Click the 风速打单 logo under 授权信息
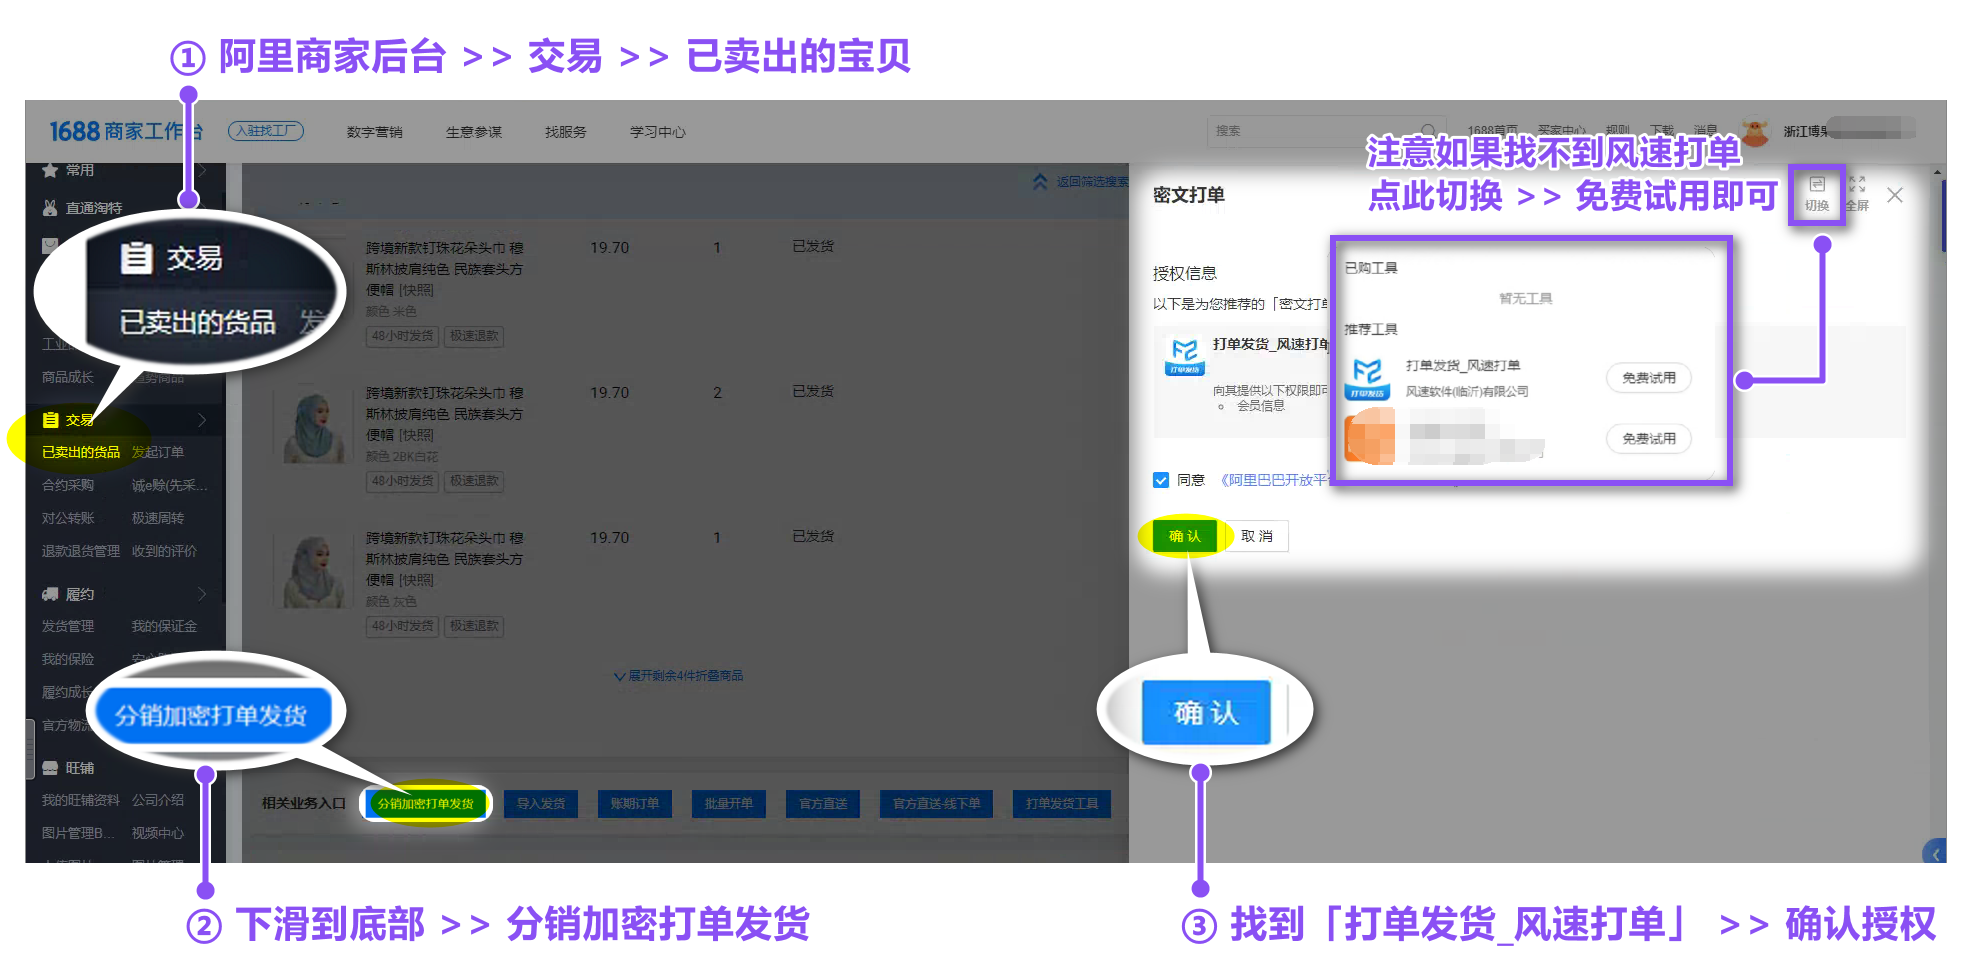Image resolution: width=1972 pixels, height=963 pixels. (x=1185, y=356)
